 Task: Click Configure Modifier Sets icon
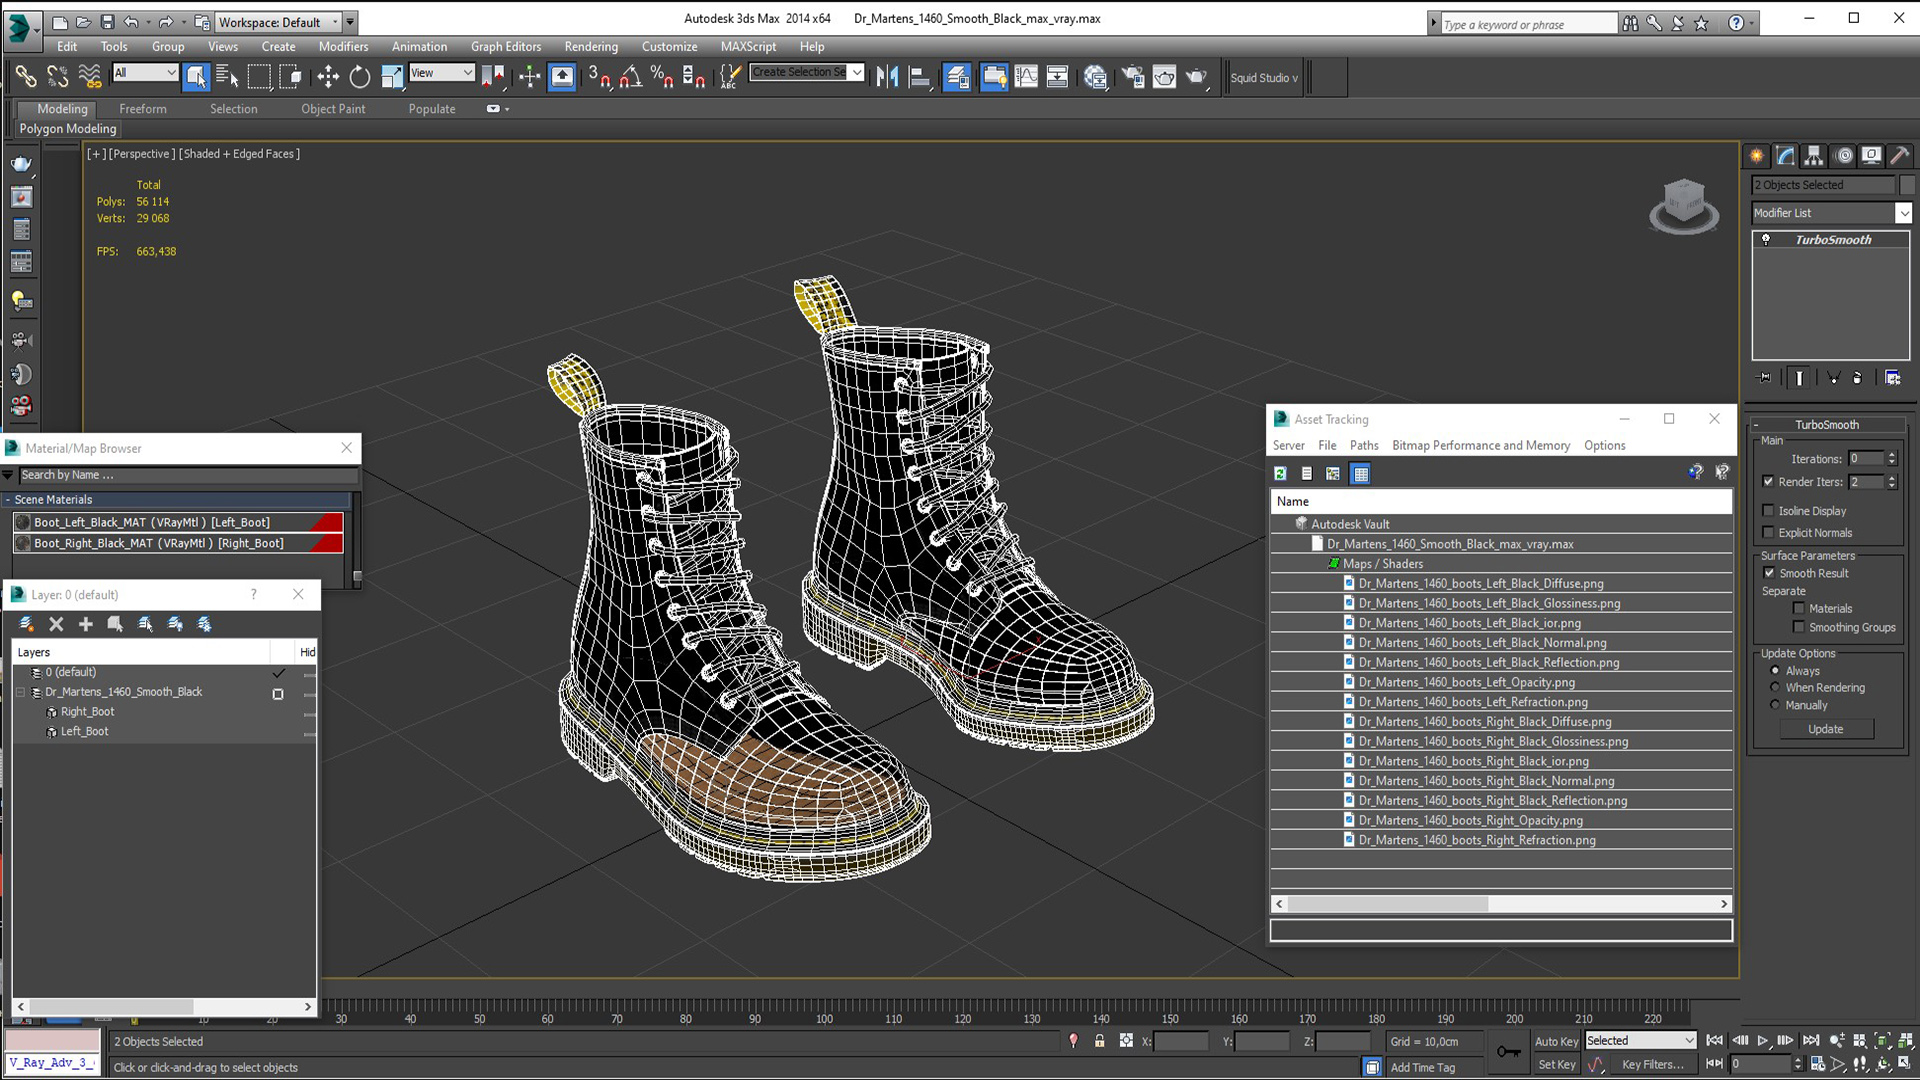pyautogui.click(x=1892, y=377)
